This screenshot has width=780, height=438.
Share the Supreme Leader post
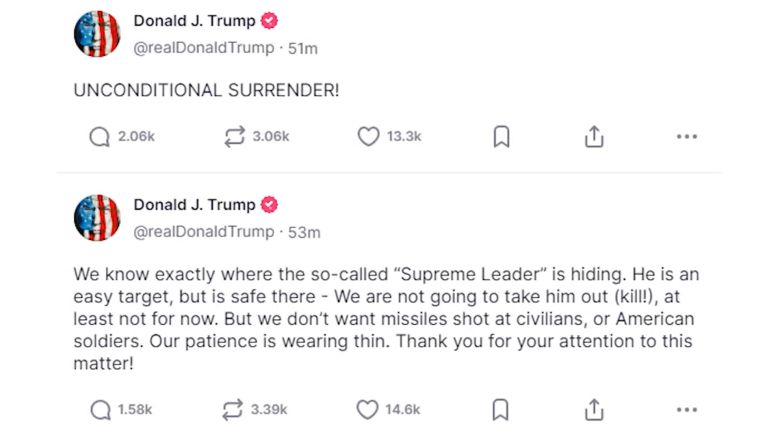tap(594, 409)
